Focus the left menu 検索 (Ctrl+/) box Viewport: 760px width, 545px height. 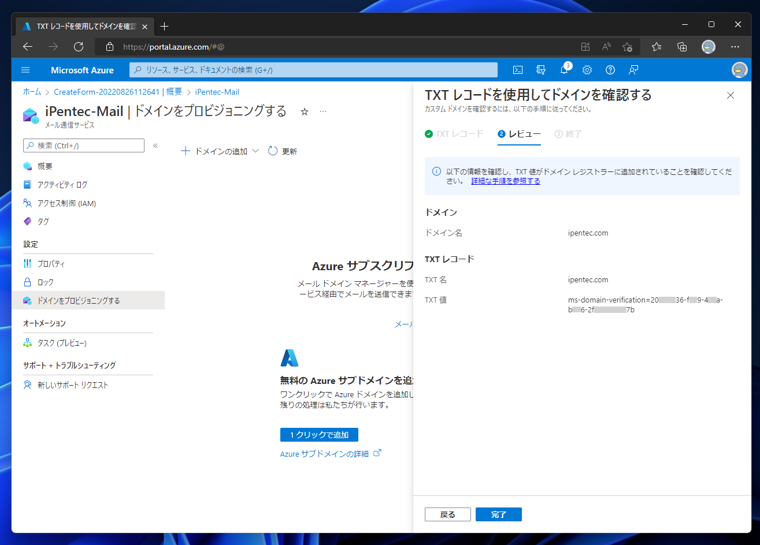pos(83,145)
